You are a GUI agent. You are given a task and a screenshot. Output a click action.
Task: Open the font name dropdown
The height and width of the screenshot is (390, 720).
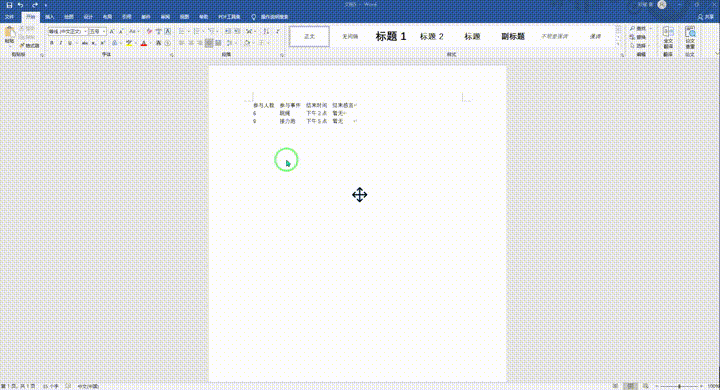pyautogui.click(x=85, y=31)
